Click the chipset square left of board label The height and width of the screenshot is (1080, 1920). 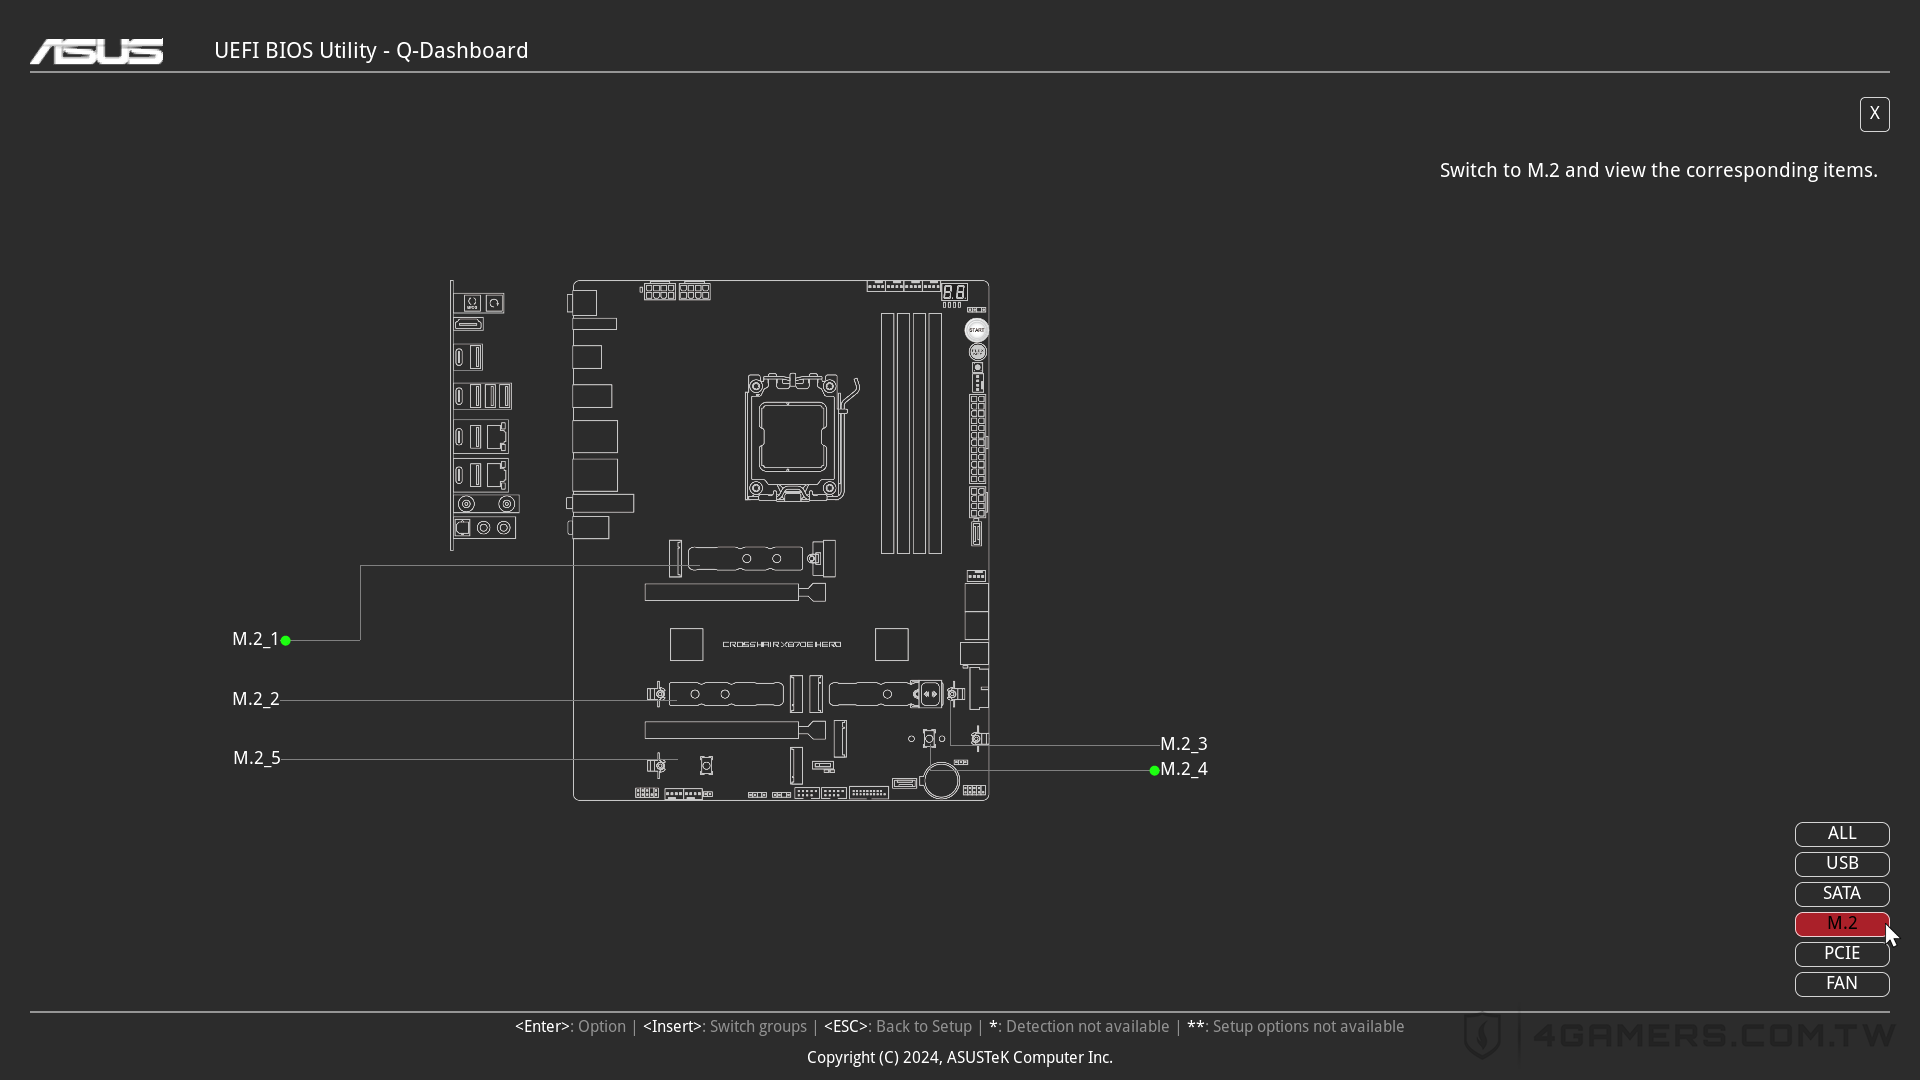686,645
